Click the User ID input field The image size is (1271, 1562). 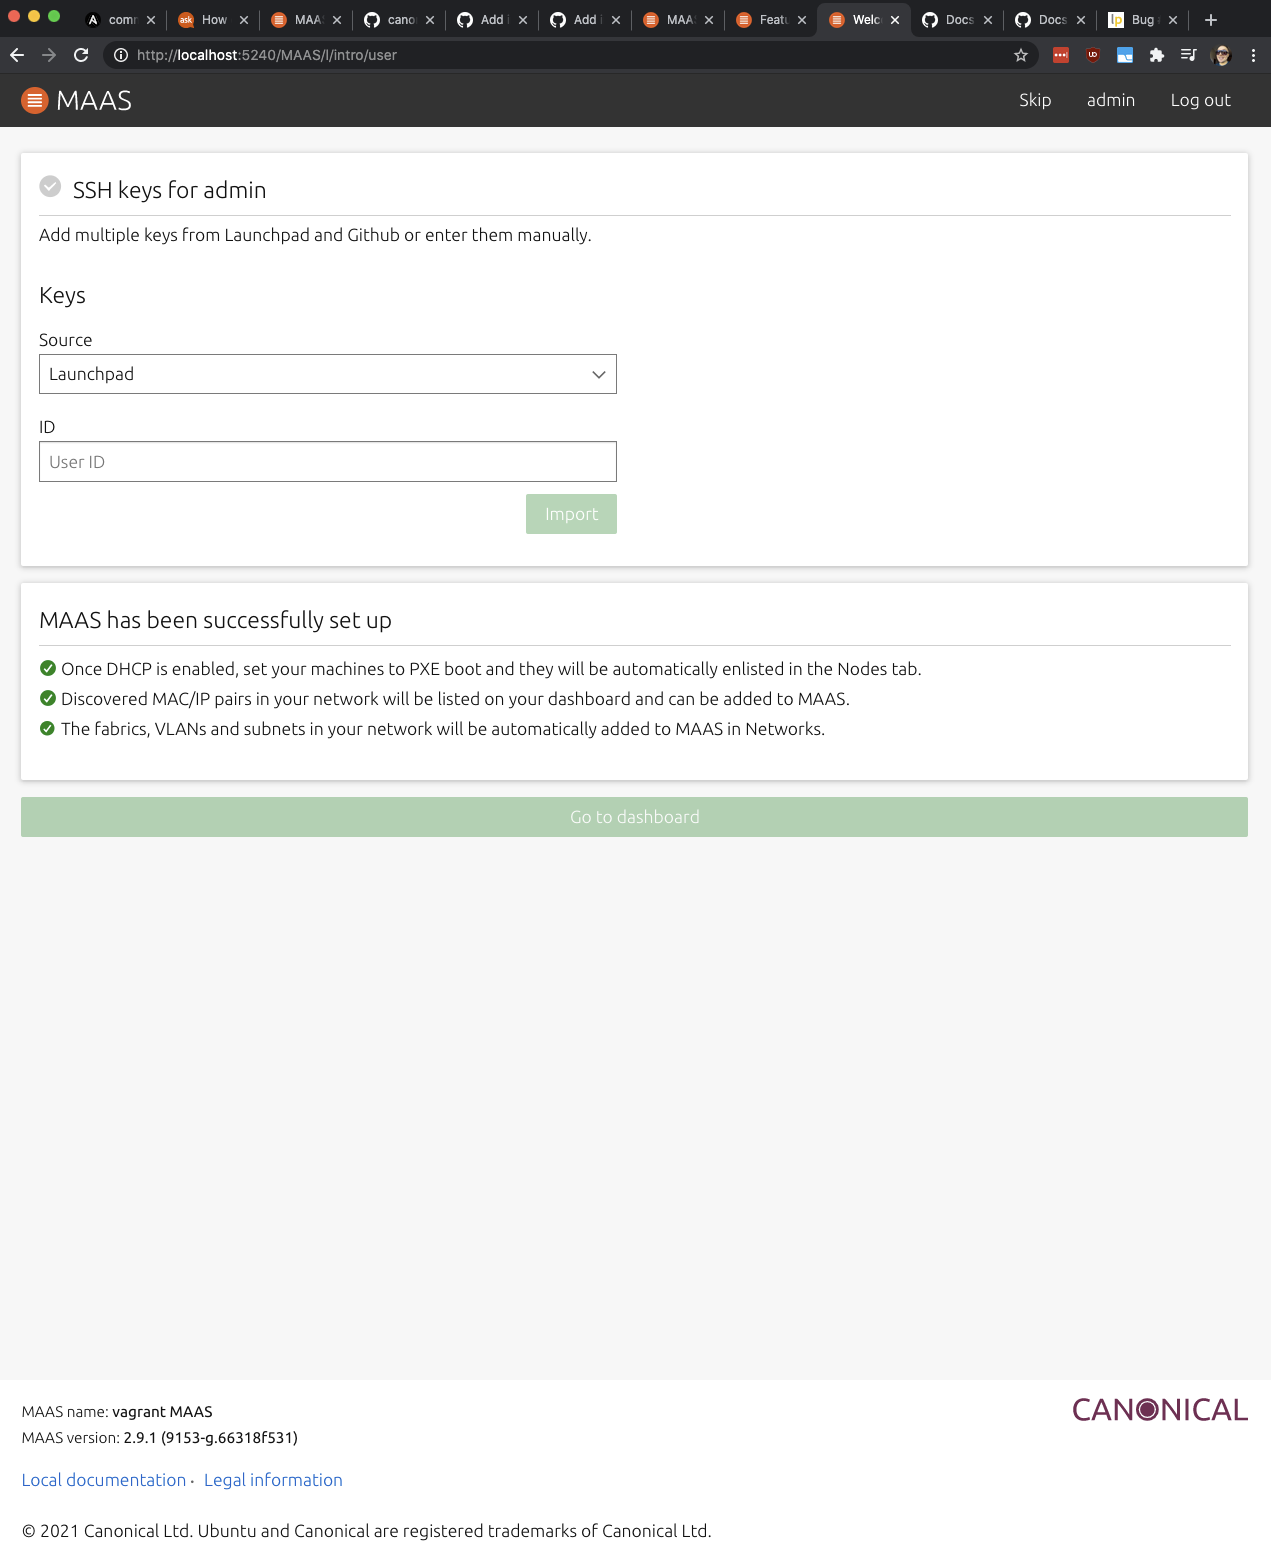(327, 462)
